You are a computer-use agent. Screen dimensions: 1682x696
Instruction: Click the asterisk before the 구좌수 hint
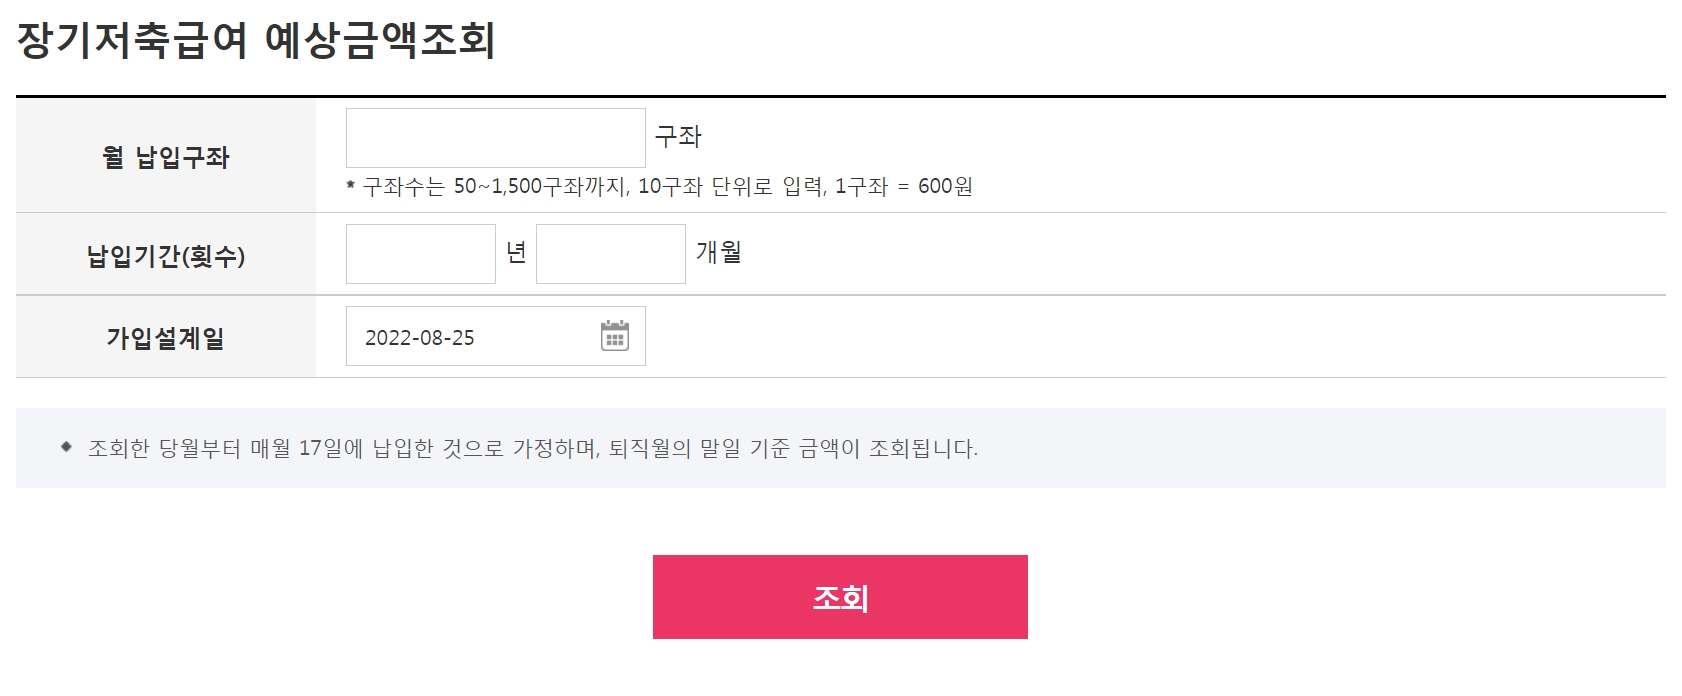tap(351, 187)
